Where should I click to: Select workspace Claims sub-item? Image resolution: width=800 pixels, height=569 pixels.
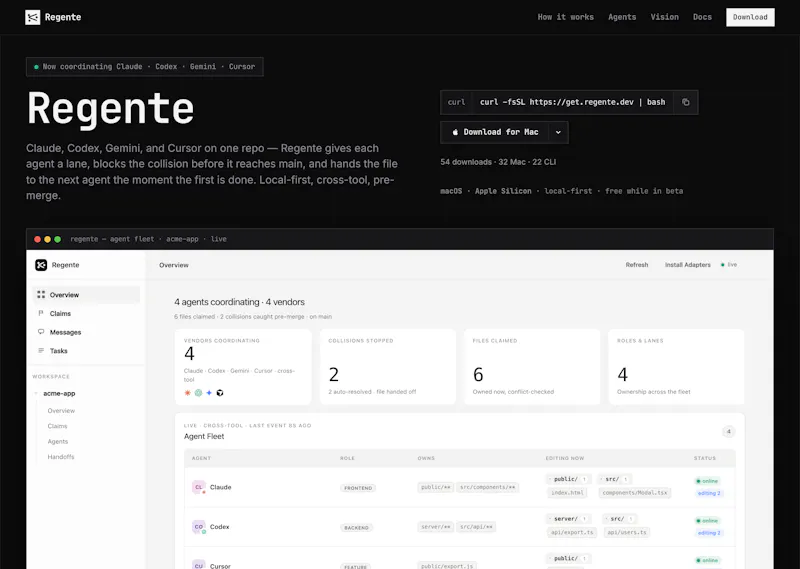coord(57,426)
